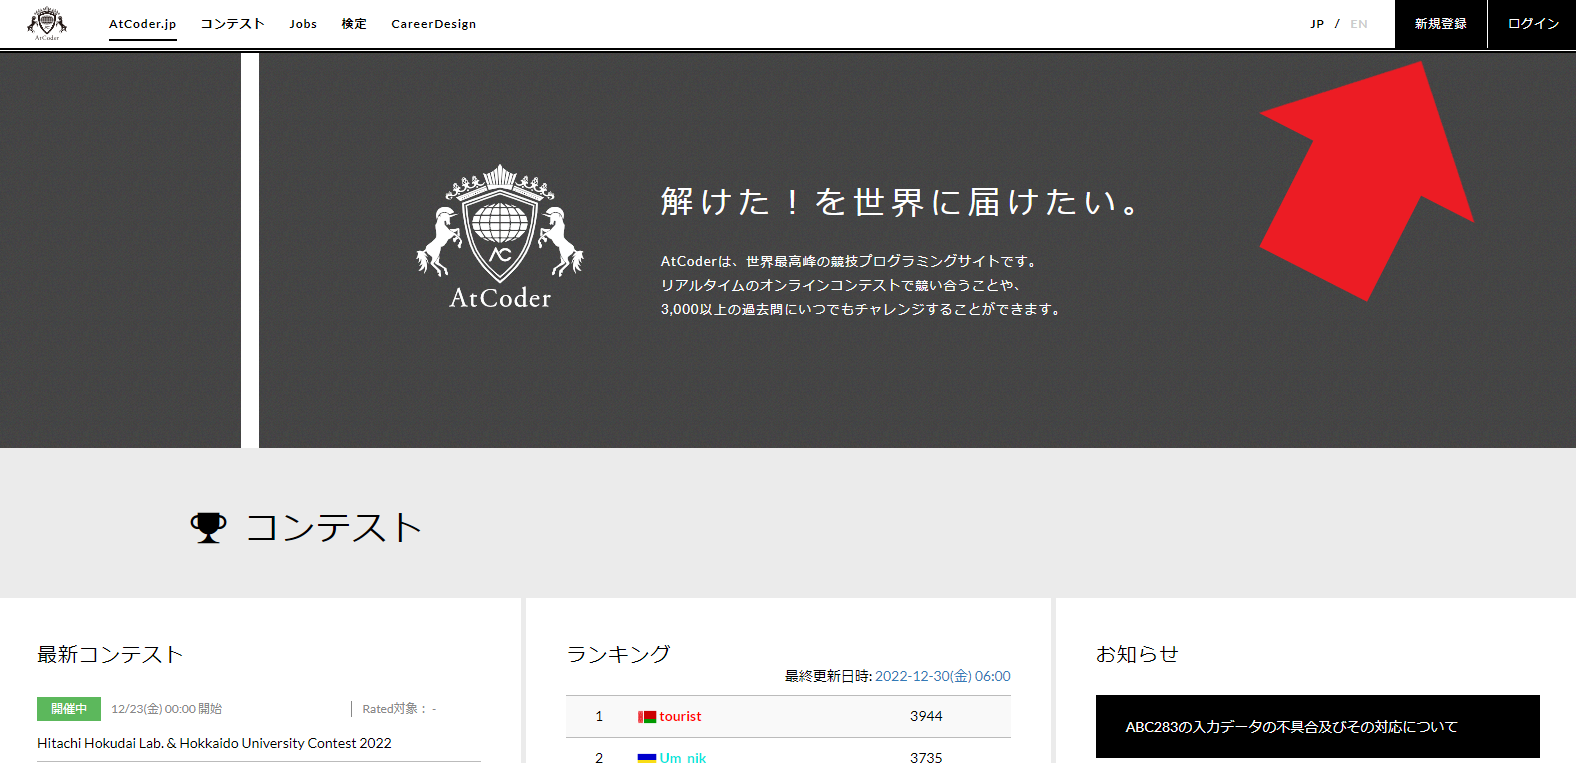
Task: Click the large AtCoder crest in the banner
Action: coord(500,237)
